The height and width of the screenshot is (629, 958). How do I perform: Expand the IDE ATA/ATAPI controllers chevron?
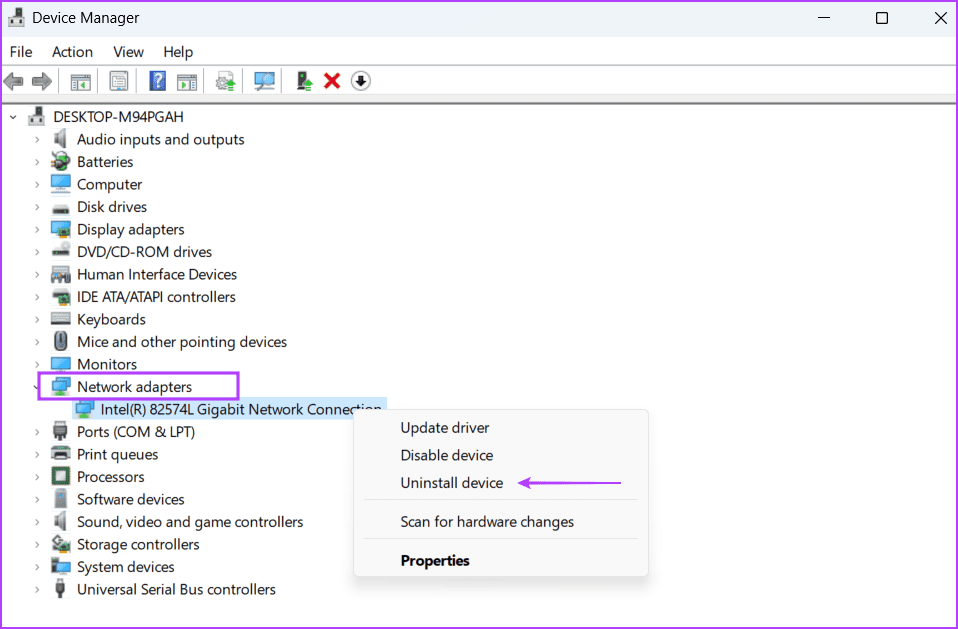37,297
